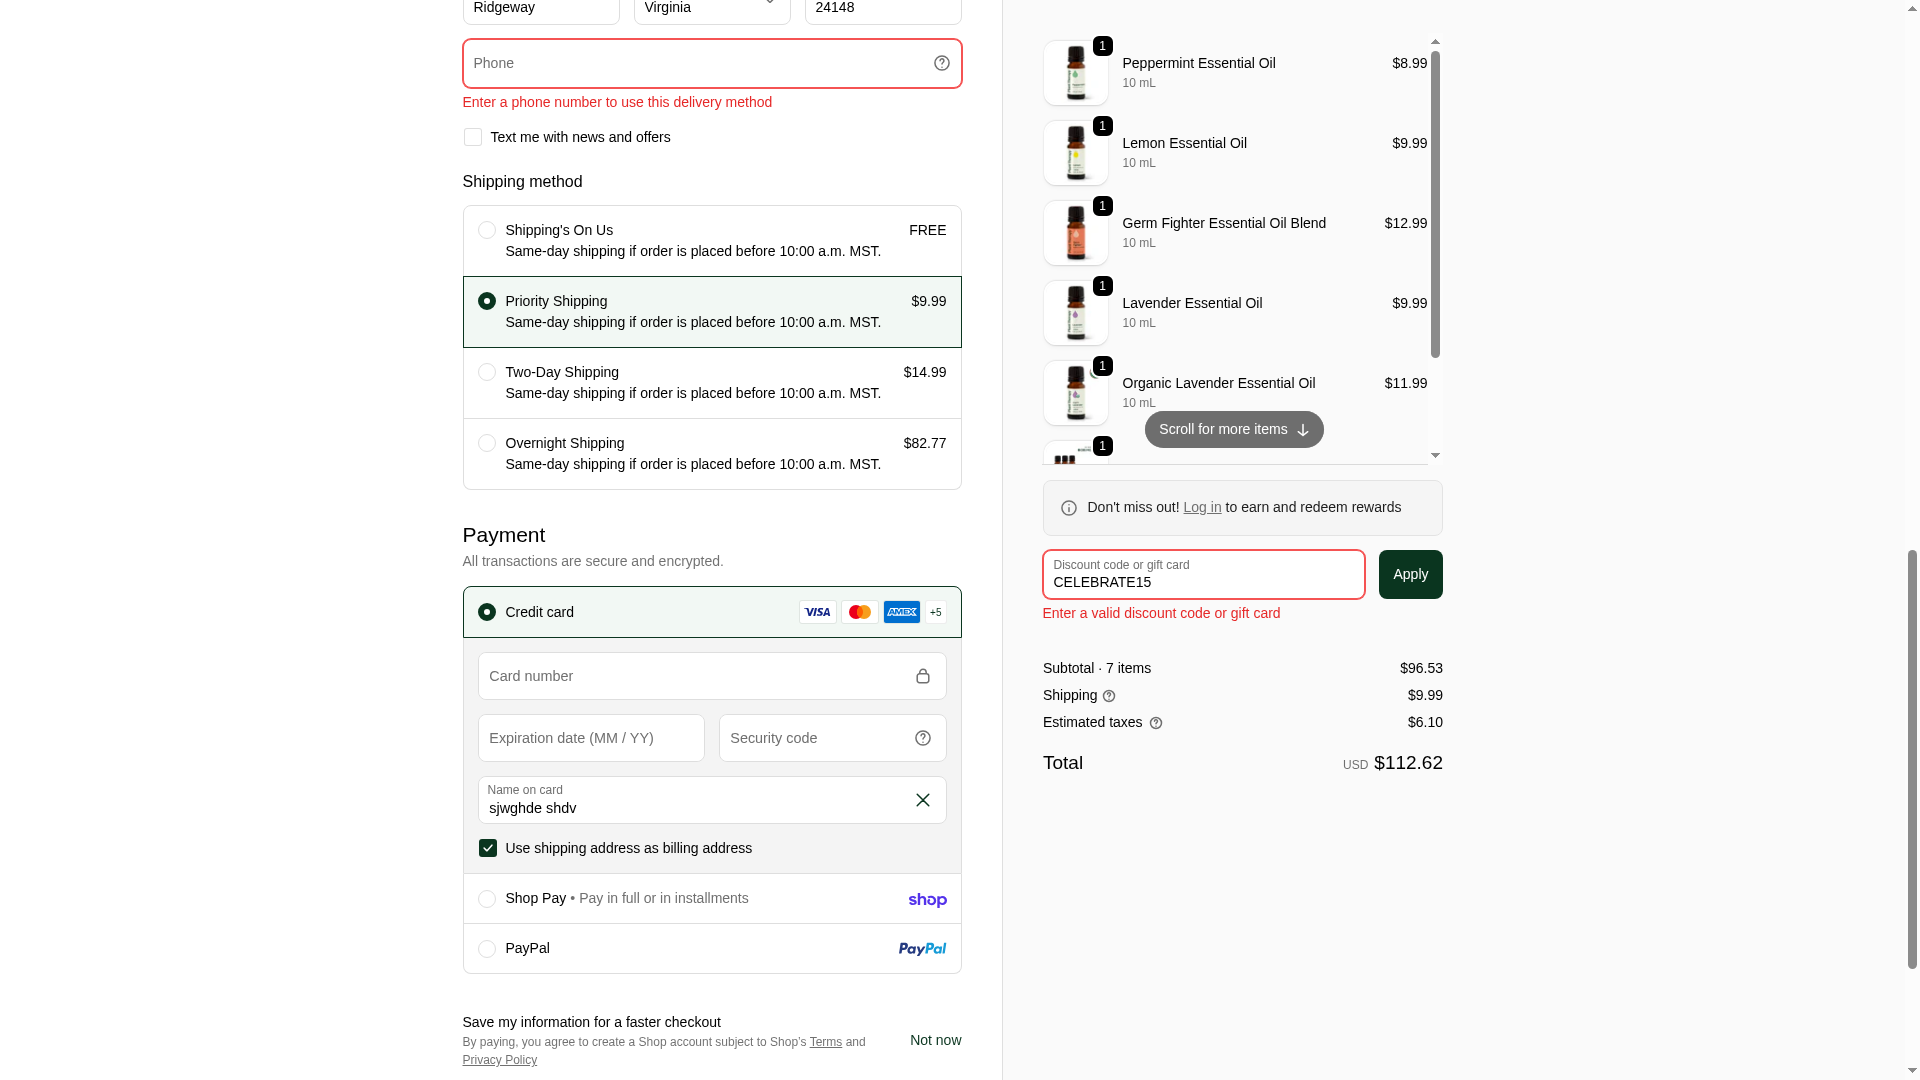Choose PayPal payment method
Screen dimensions: 1920x1080
point(712,949)
